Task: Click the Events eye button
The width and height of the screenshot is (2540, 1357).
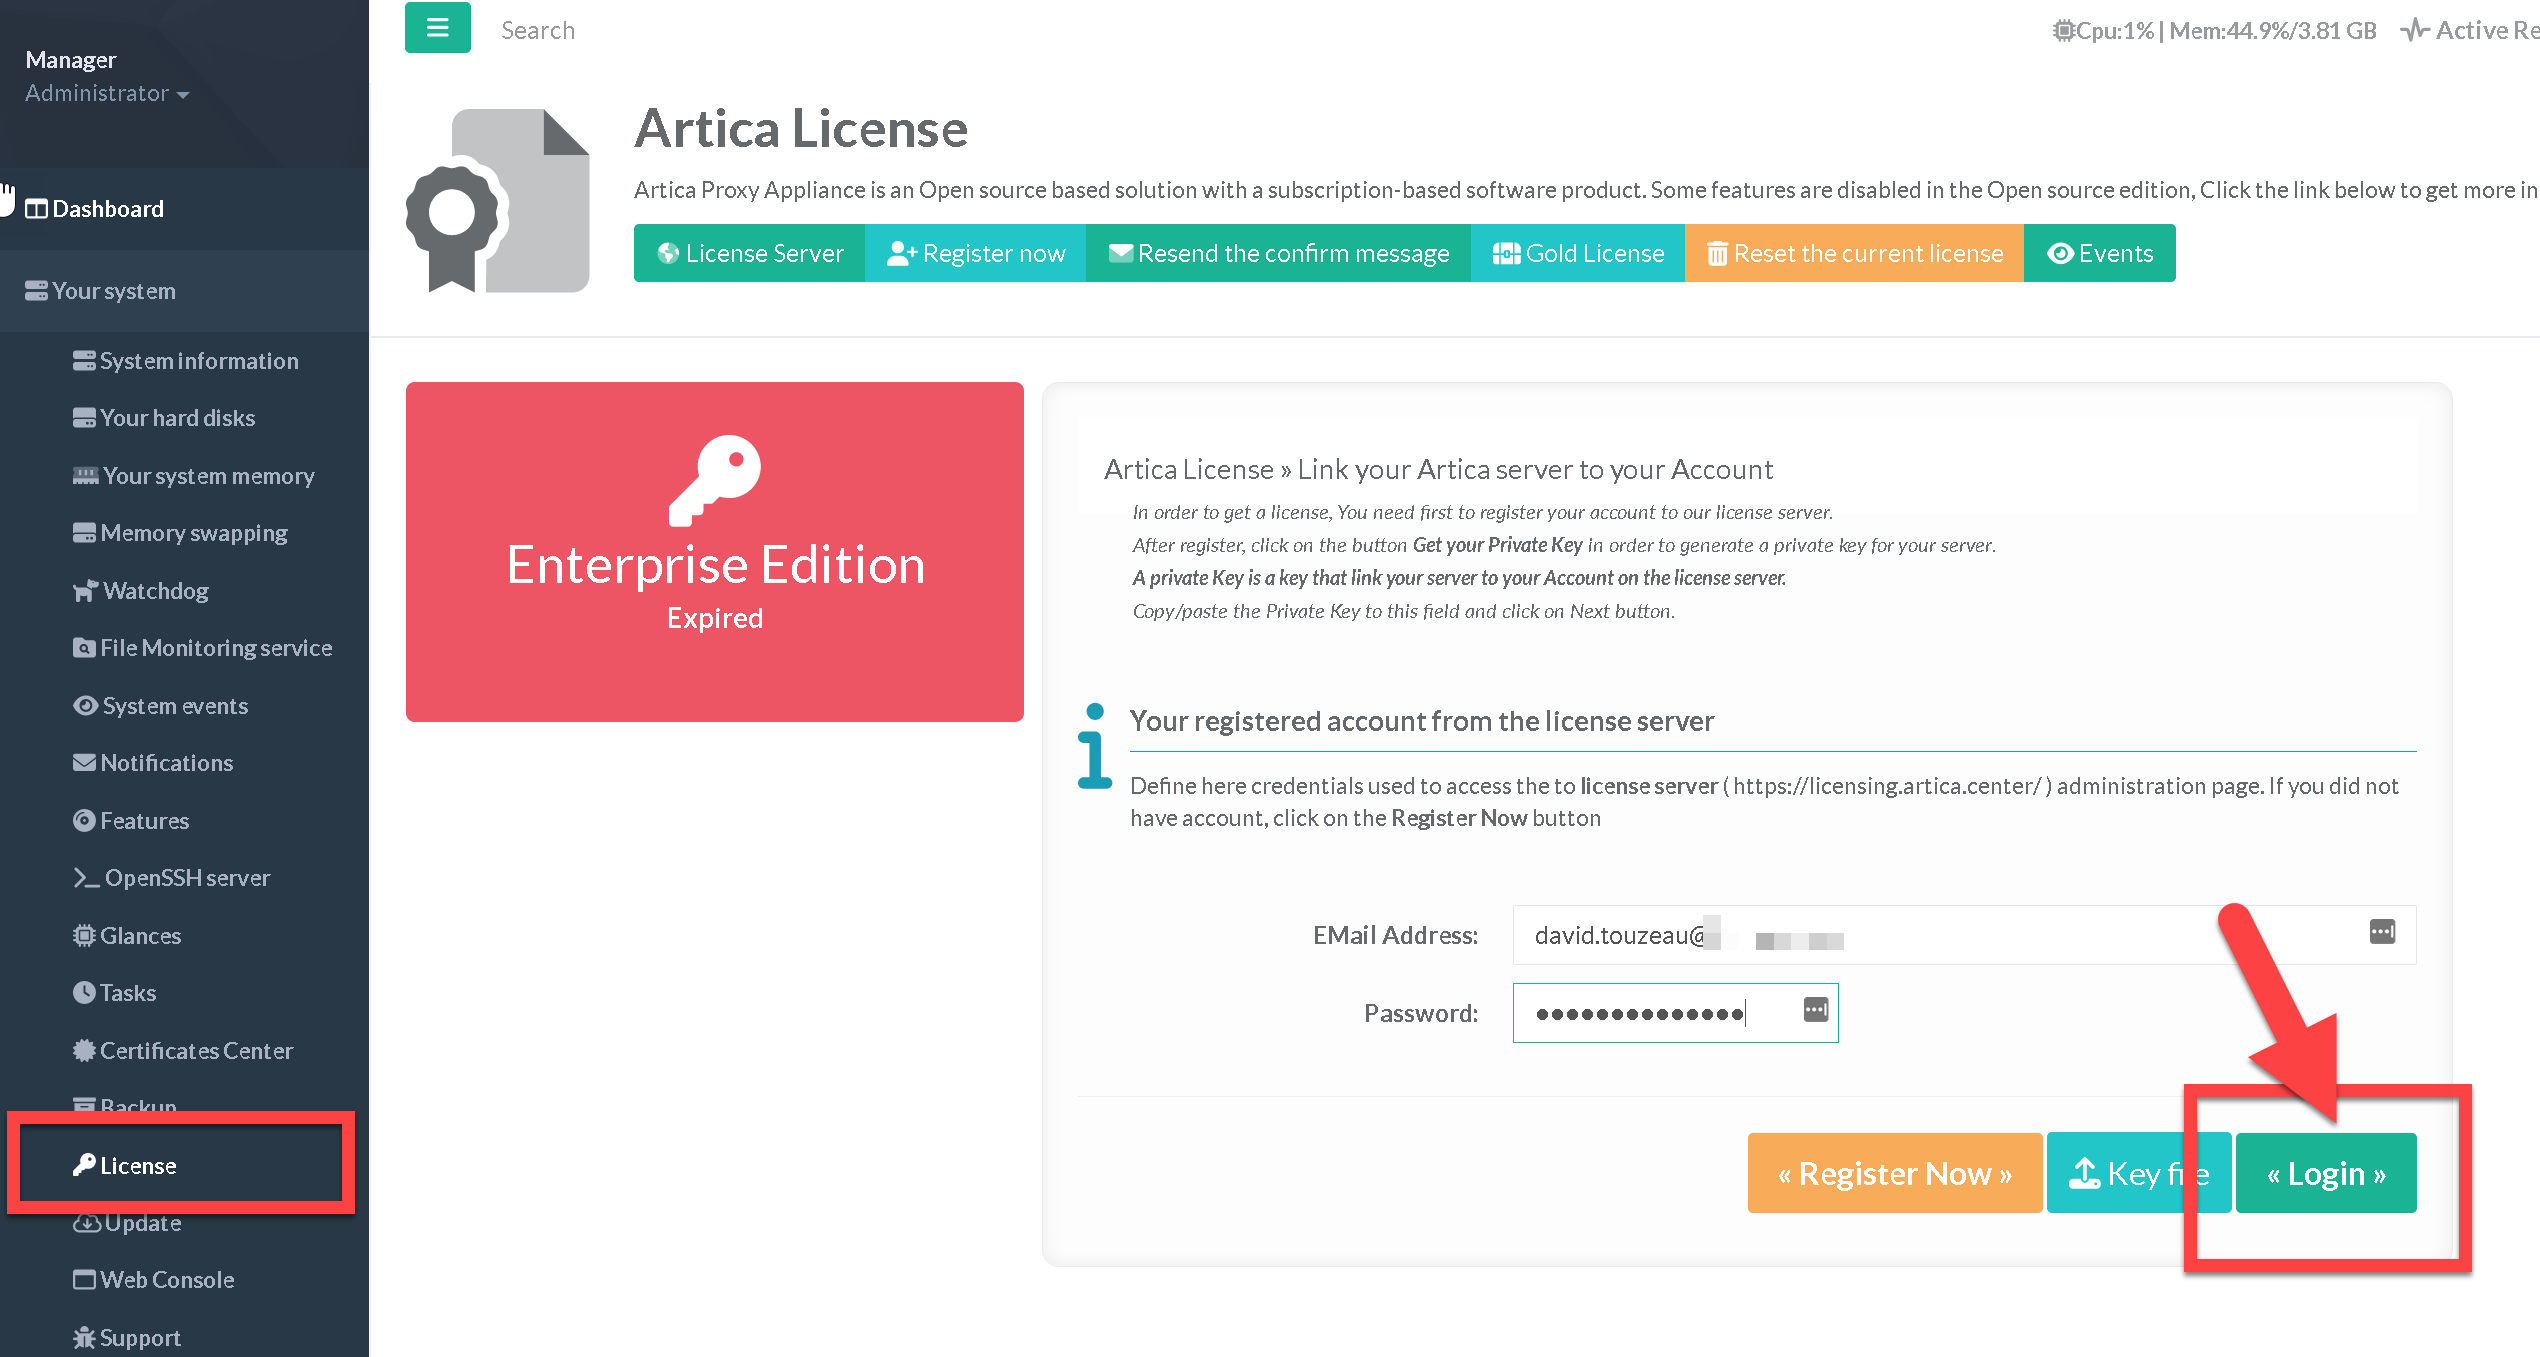Action: pyautogui.click(x=2099, y=254)
